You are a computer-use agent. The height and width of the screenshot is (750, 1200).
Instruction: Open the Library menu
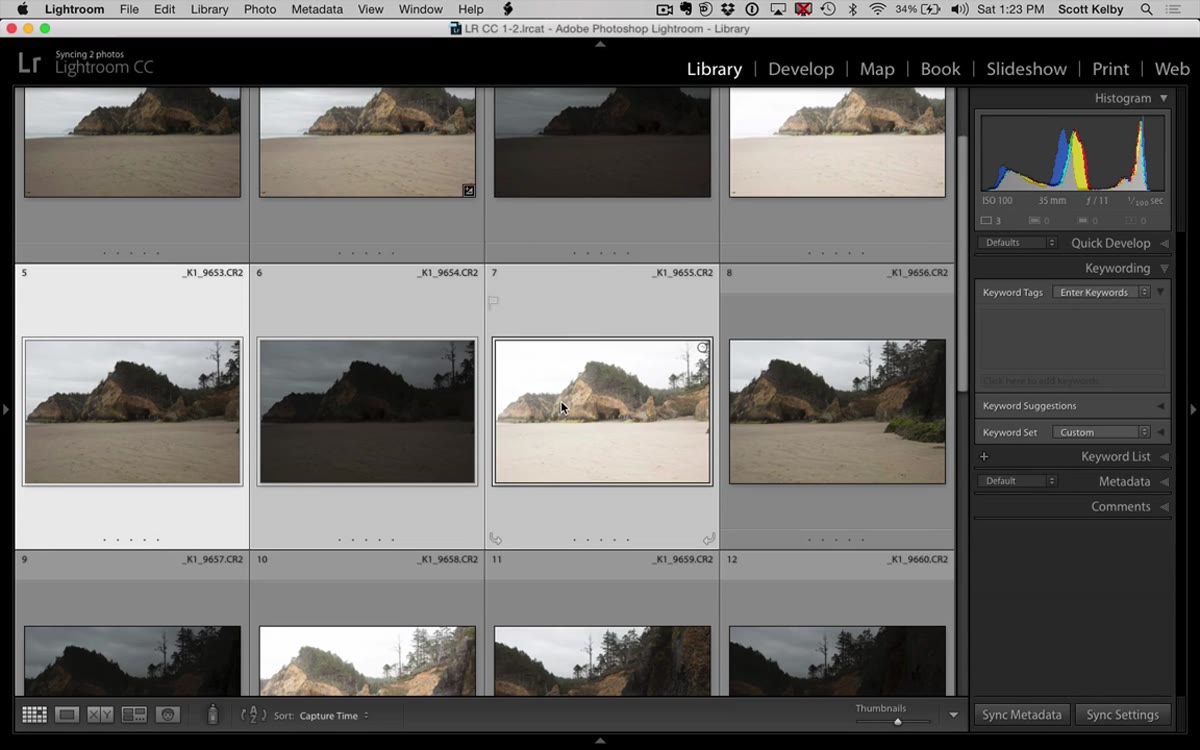point(209,9)
